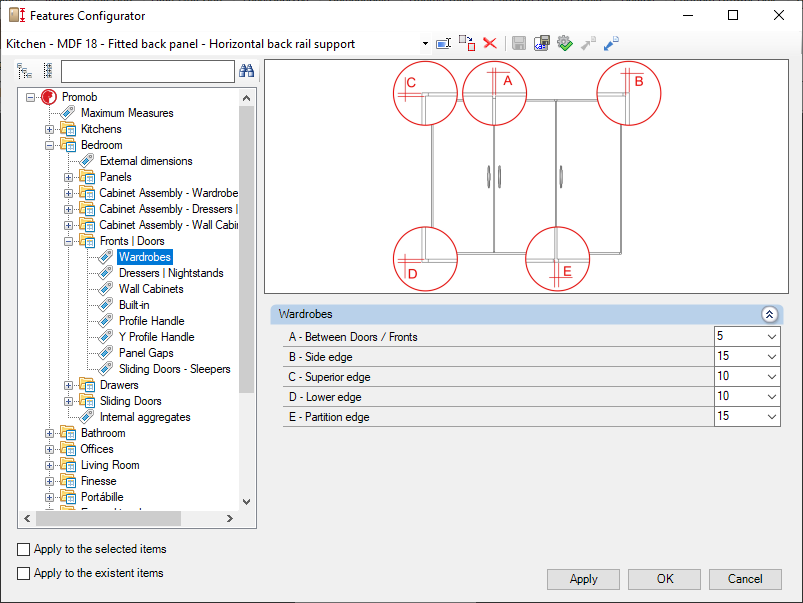Click the tree search text field
Viewport: 803px width, 603px height.
pyautogui.click(x=147, y=71)
